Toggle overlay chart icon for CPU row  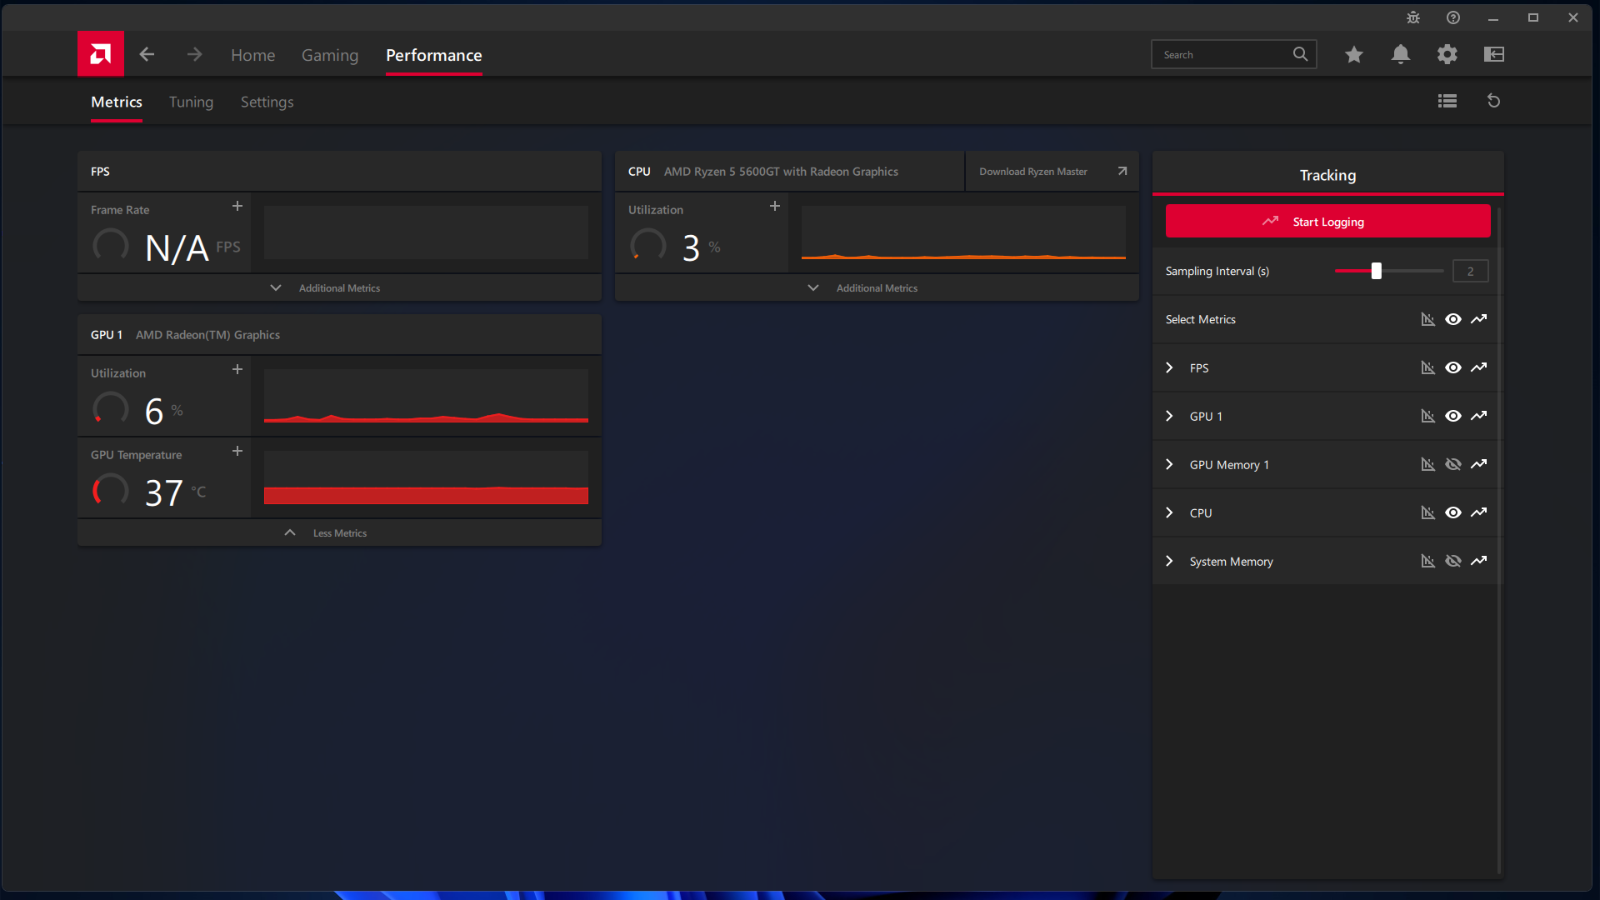coord(1428,513)
